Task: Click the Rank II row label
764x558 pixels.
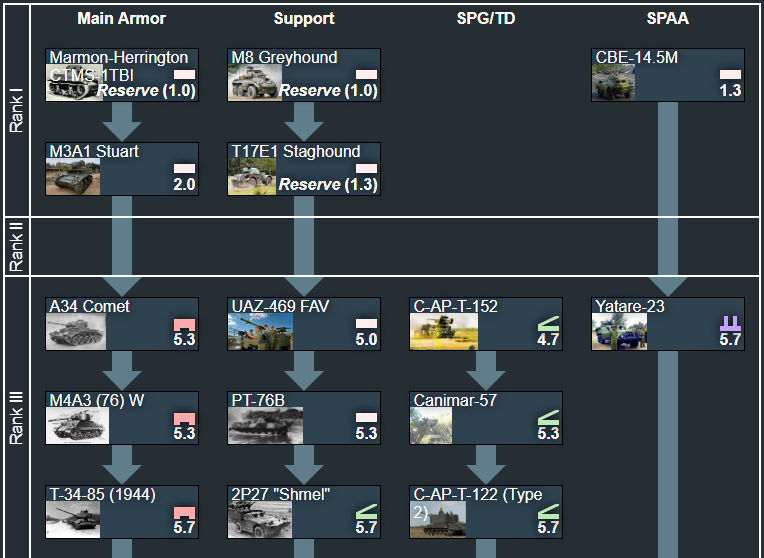Action: point(17,247)
